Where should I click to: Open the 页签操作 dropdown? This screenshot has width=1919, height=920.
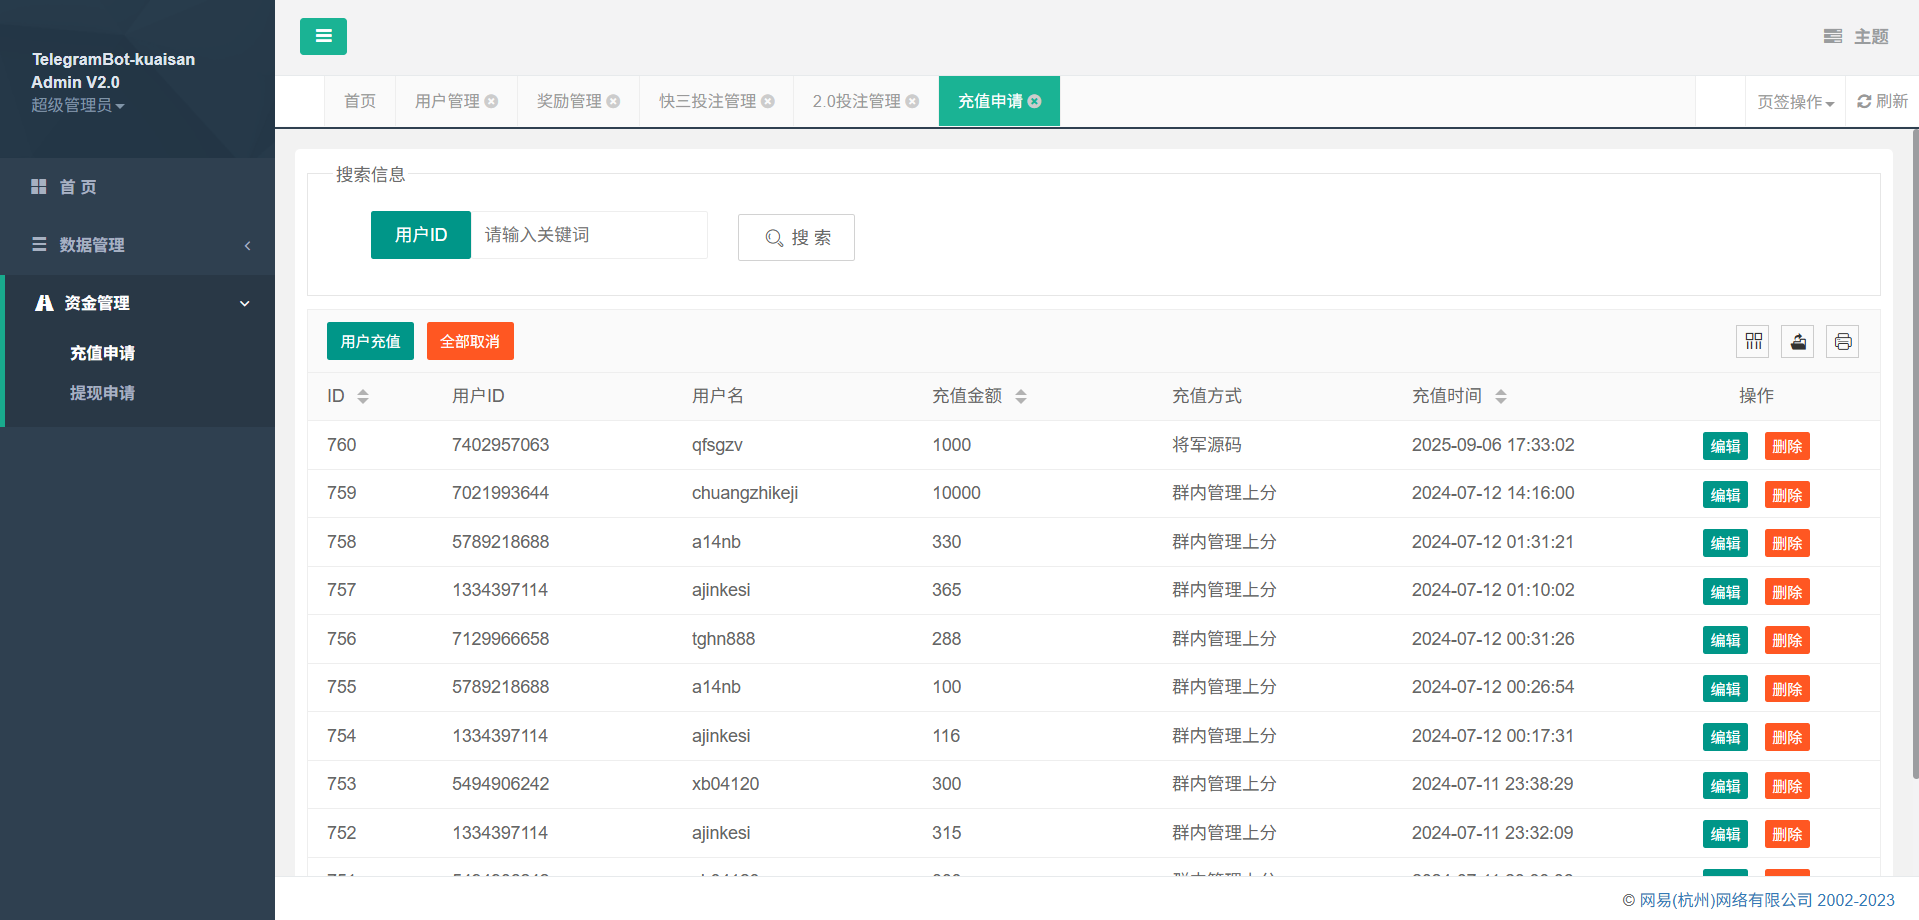pos(1795,102)
